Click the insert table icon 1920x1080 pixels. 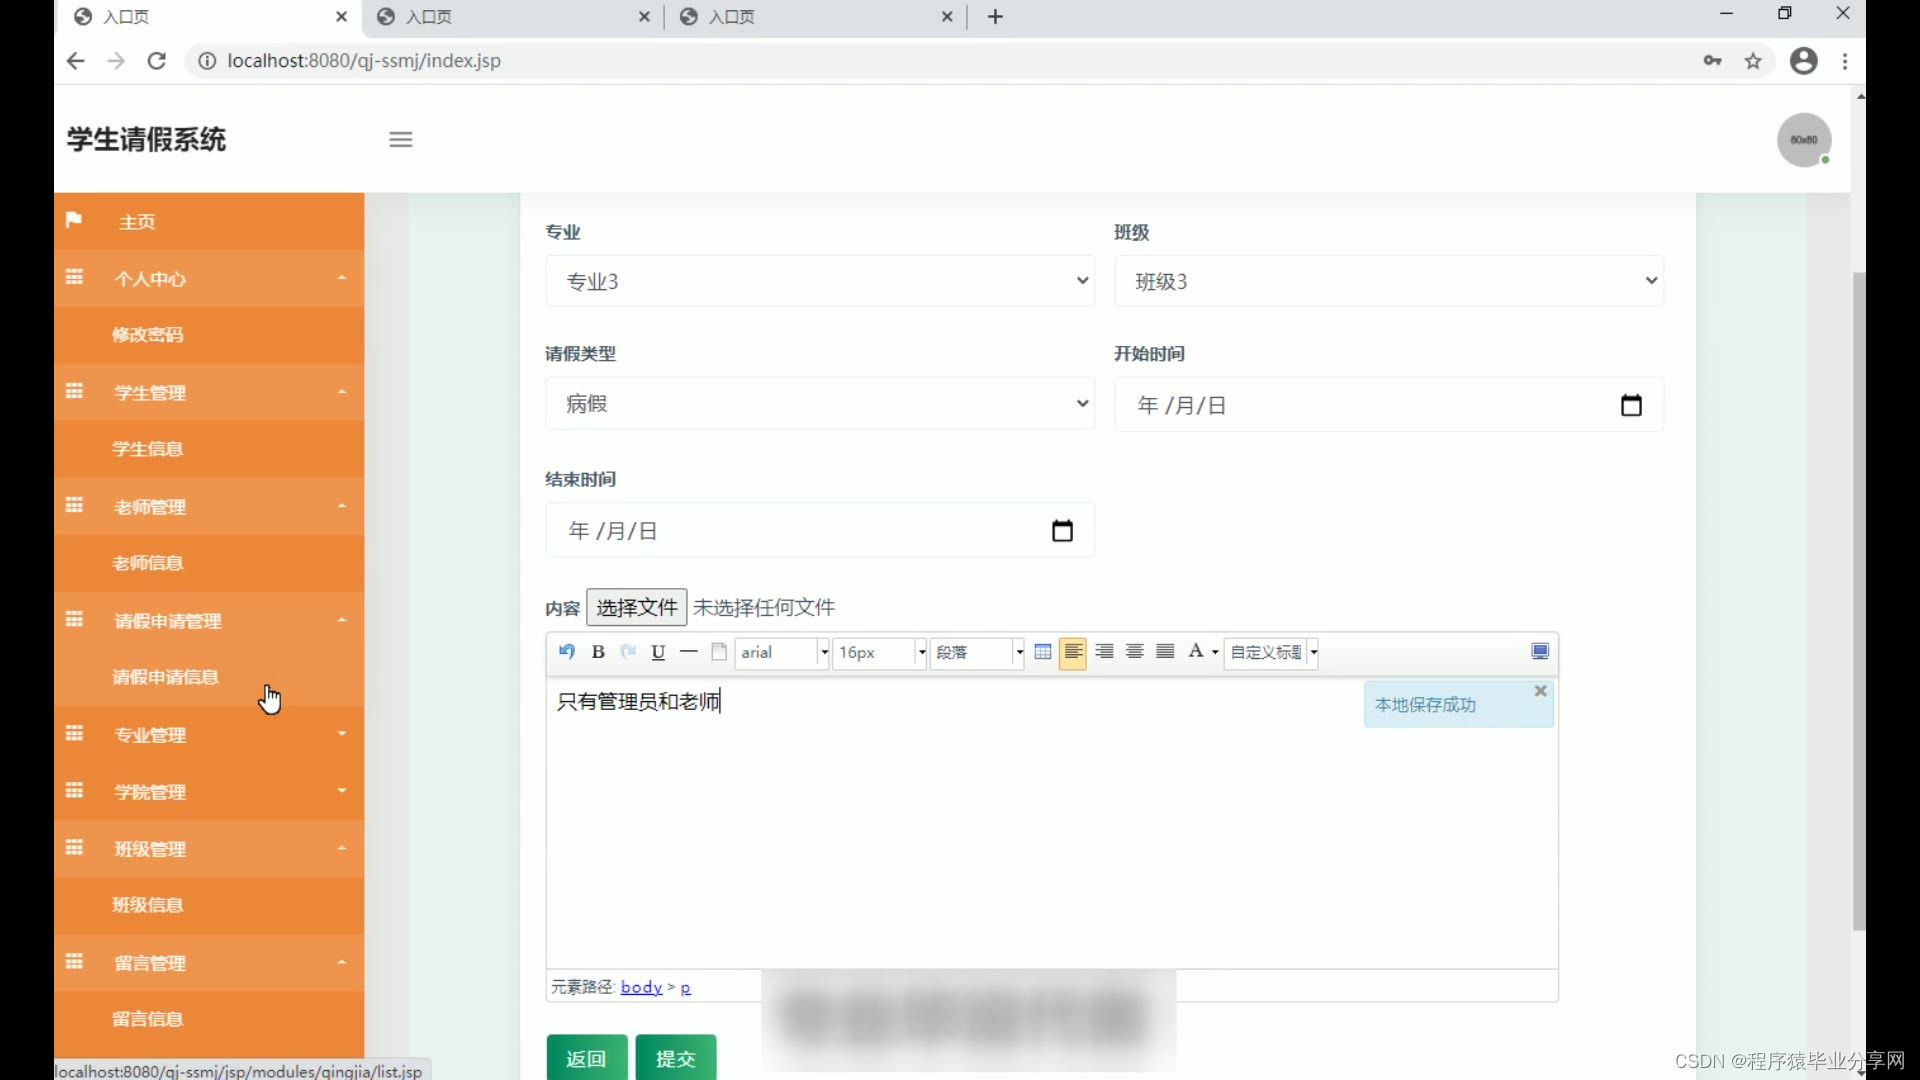1042,652
